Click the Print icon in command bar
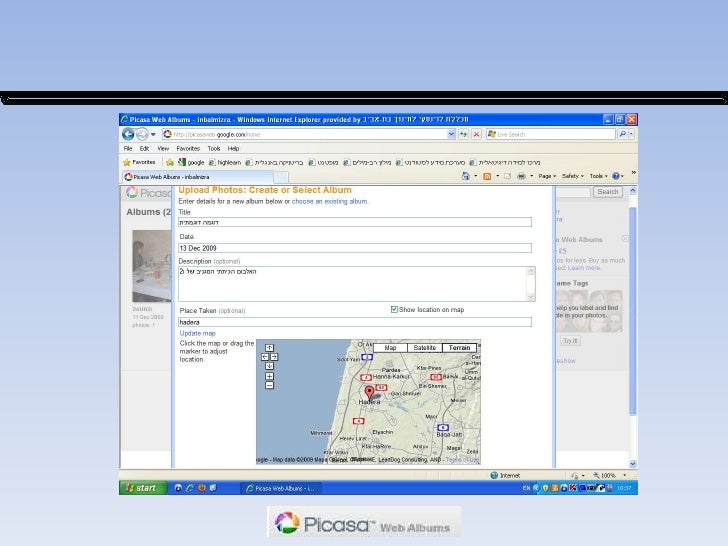The width and height of the screenshot is (728, 546). click(x=521, y=176)
